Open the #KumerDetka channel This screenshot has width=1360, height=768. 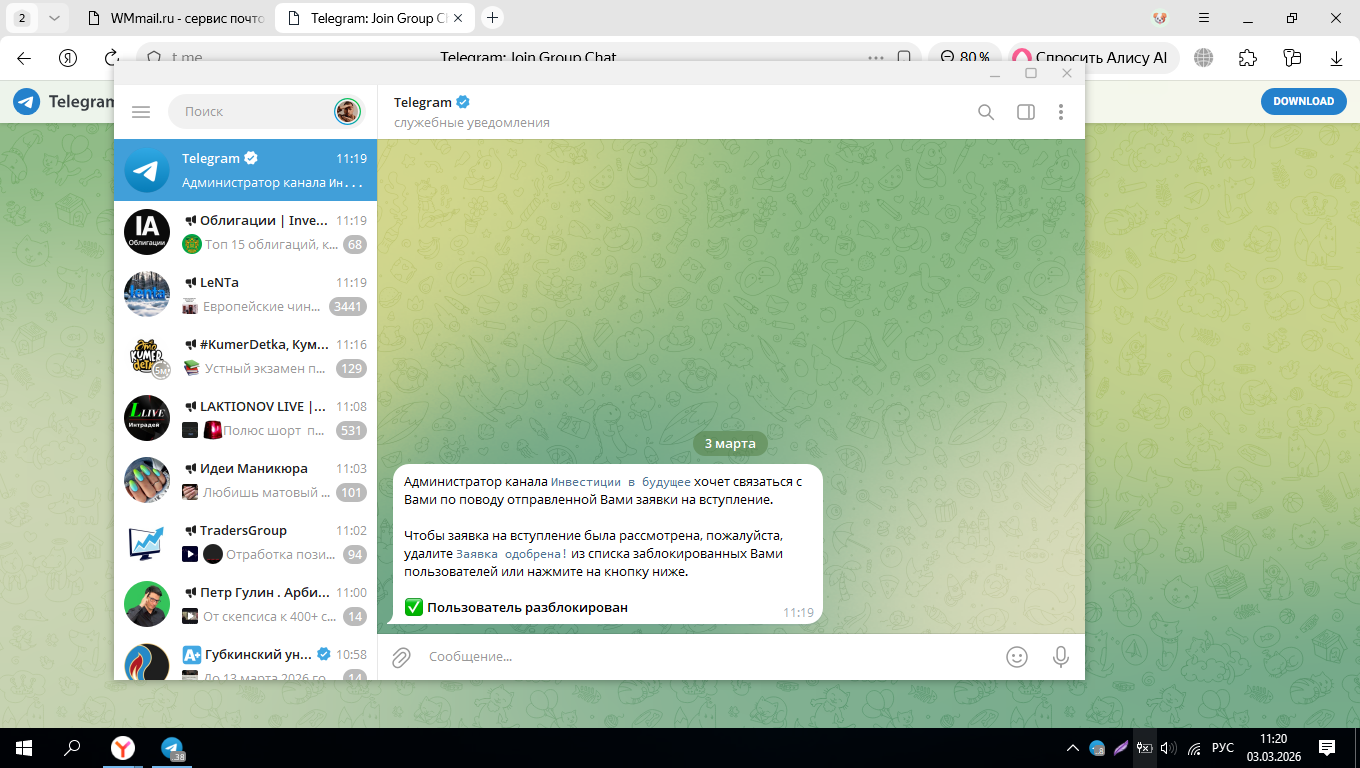(x=246, y=356)
